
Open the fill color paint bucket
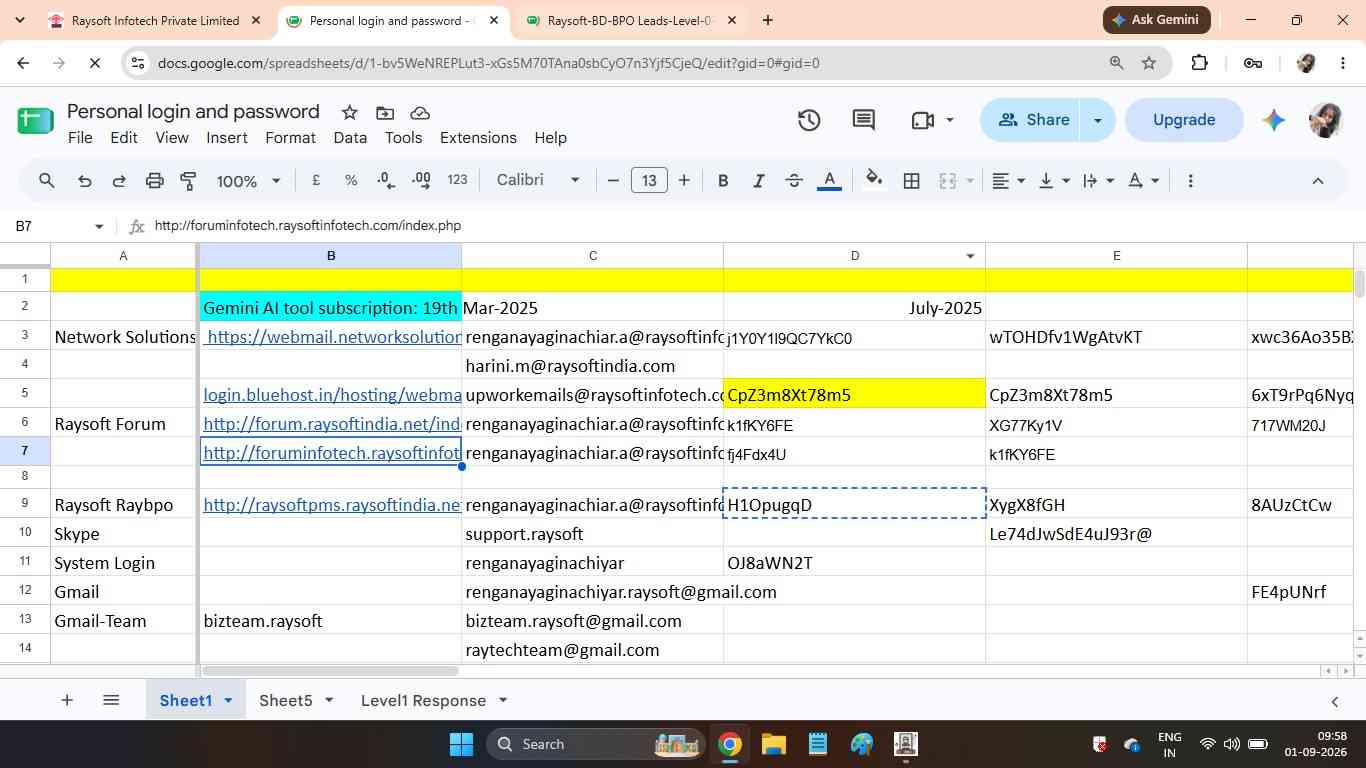[x=874, y=181]
